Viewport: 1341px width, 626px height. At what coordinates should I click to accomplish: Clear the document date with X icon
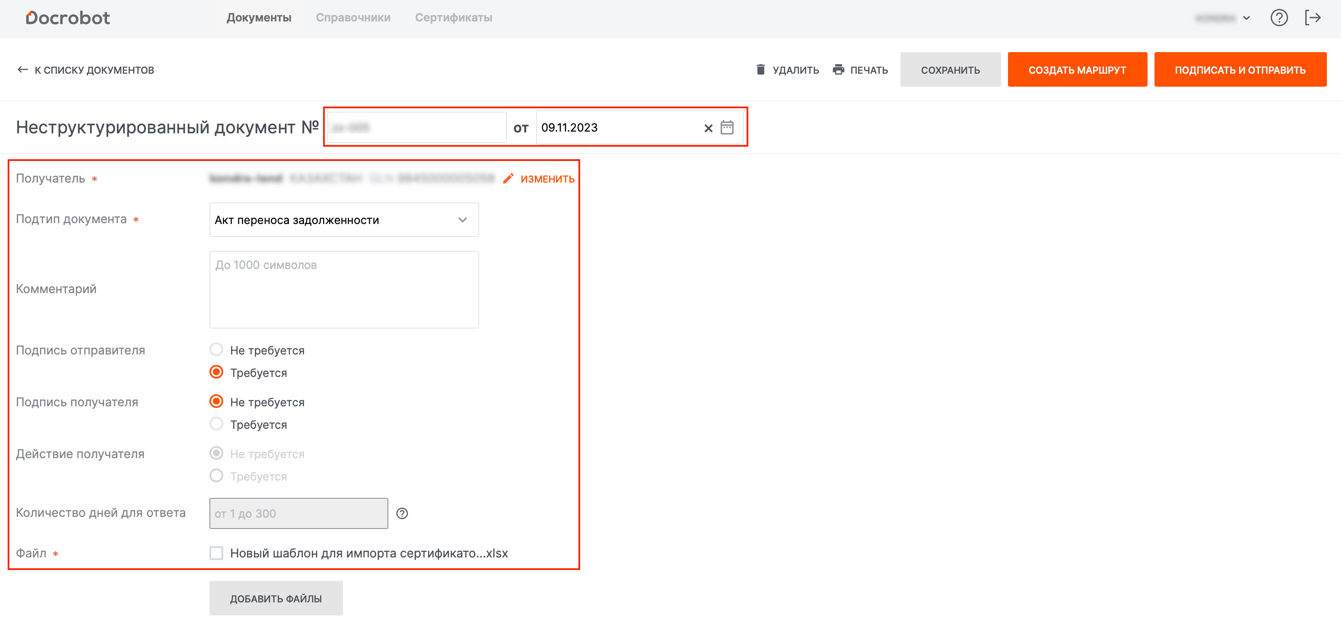coord(708,128)
